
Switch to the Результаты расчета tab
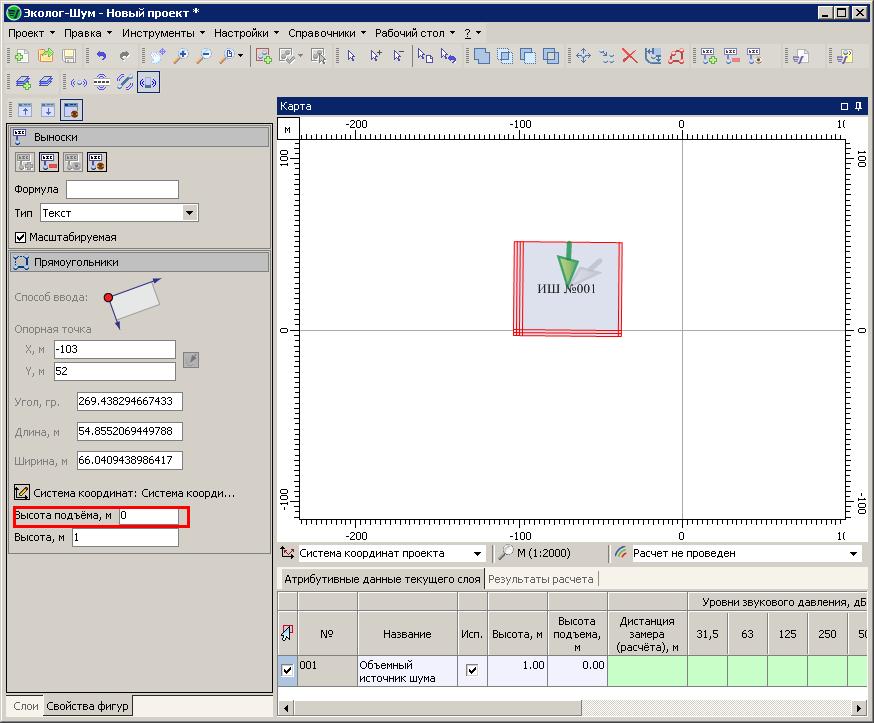click(x=540, y=579)
